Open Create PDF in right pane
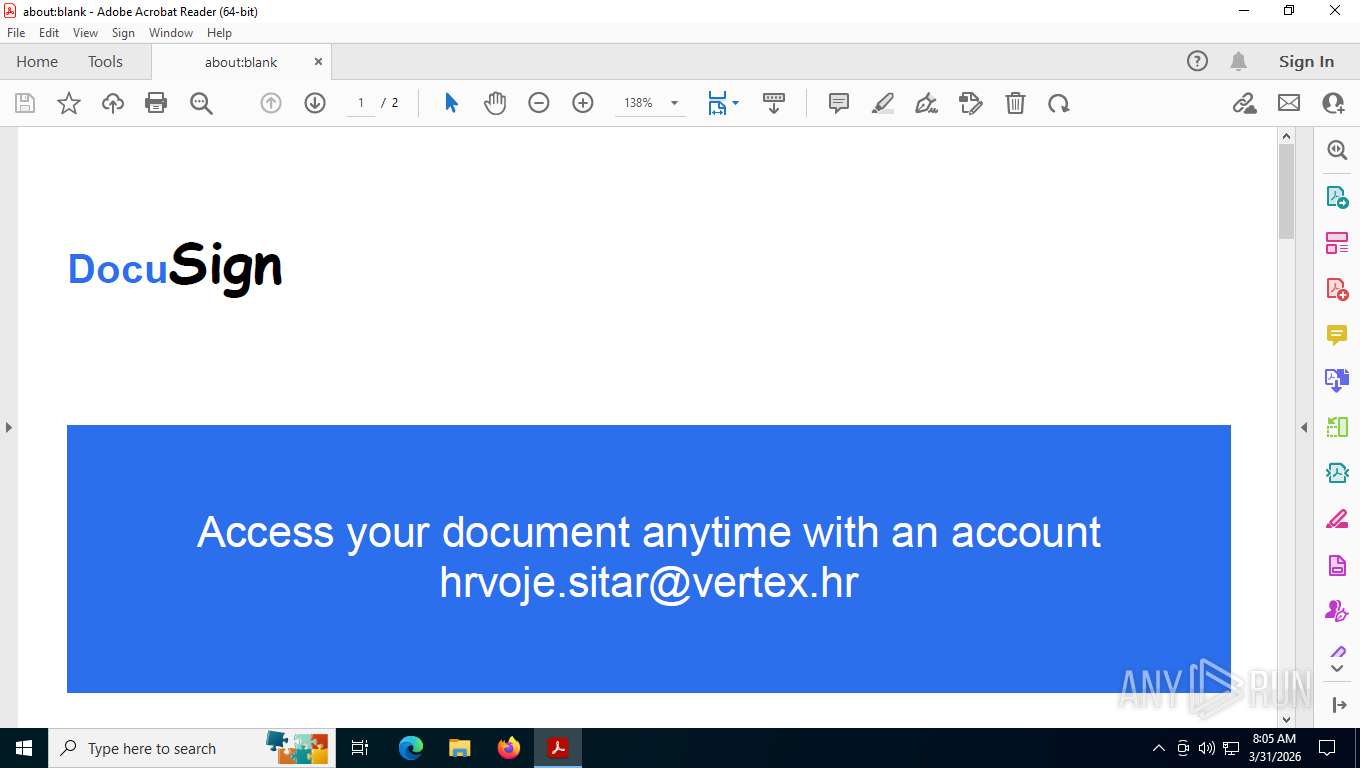This screenshot has width=1360, height=768. coord(1337,289)
